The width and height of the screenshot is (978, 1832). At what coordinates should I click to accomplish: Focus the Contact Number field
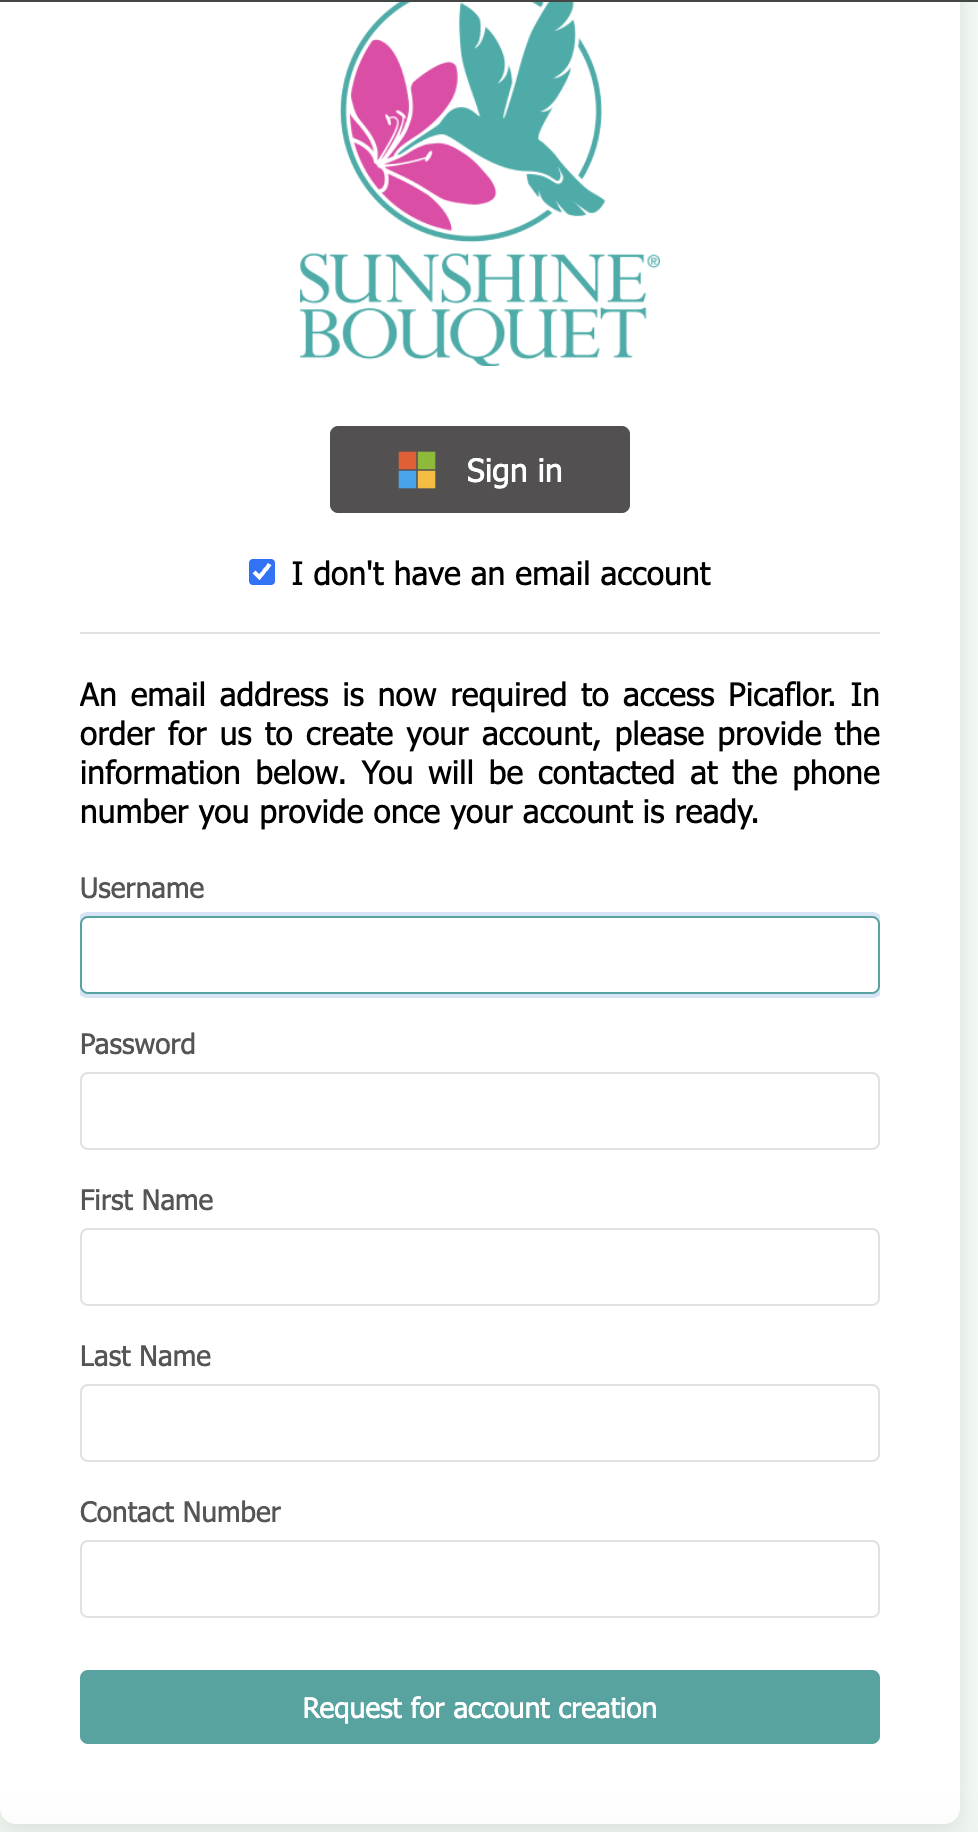coord(480,1579)
